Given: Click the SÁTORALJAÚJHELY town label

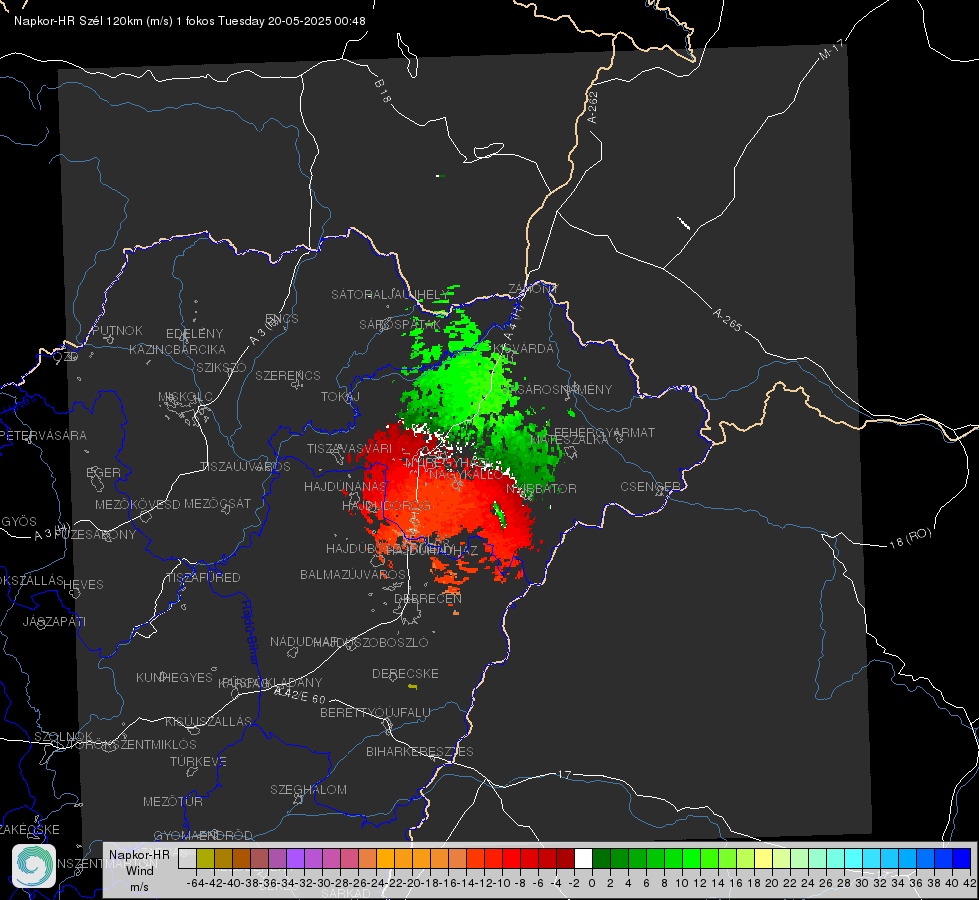Looking at the screenshot, I should click(x=390, y=294).
